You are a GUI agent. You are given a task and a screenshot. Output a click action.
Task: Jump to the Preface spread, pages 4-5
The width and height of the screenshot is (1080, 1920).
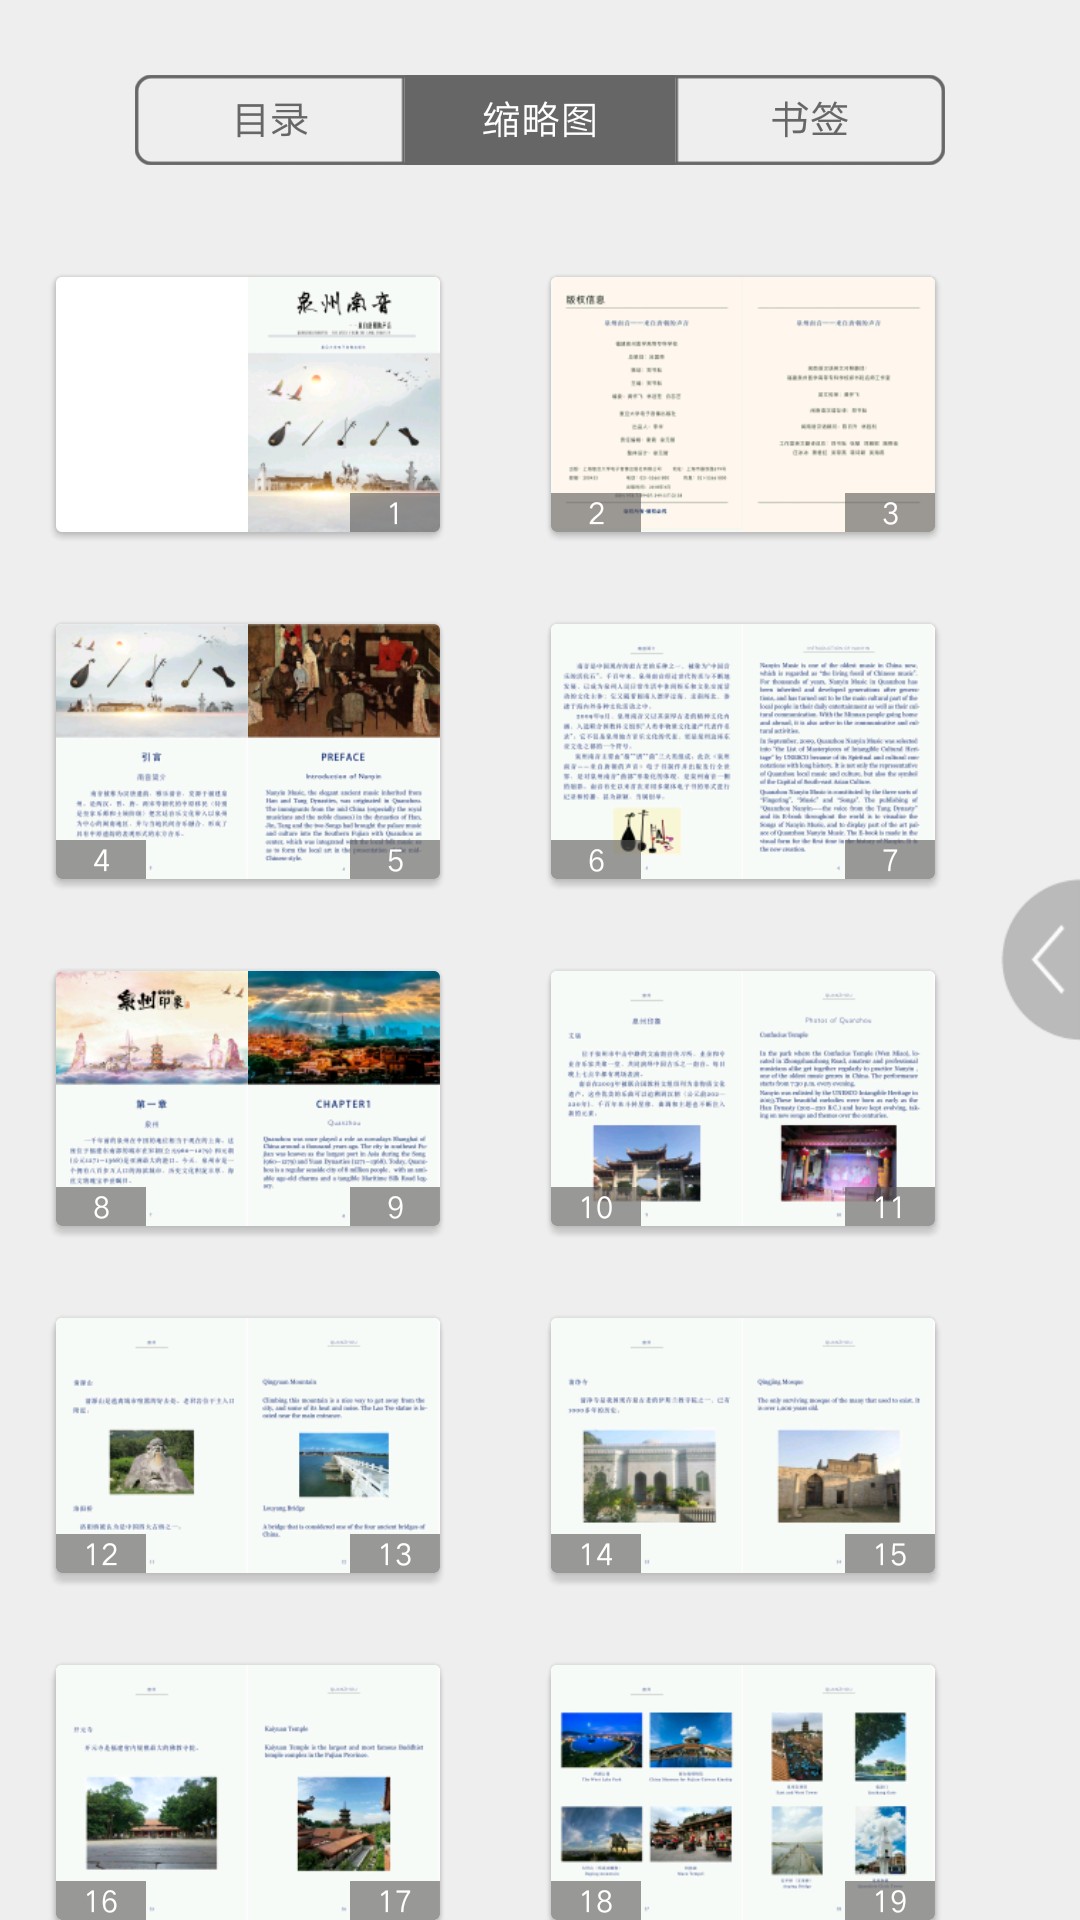coord(248,751)
